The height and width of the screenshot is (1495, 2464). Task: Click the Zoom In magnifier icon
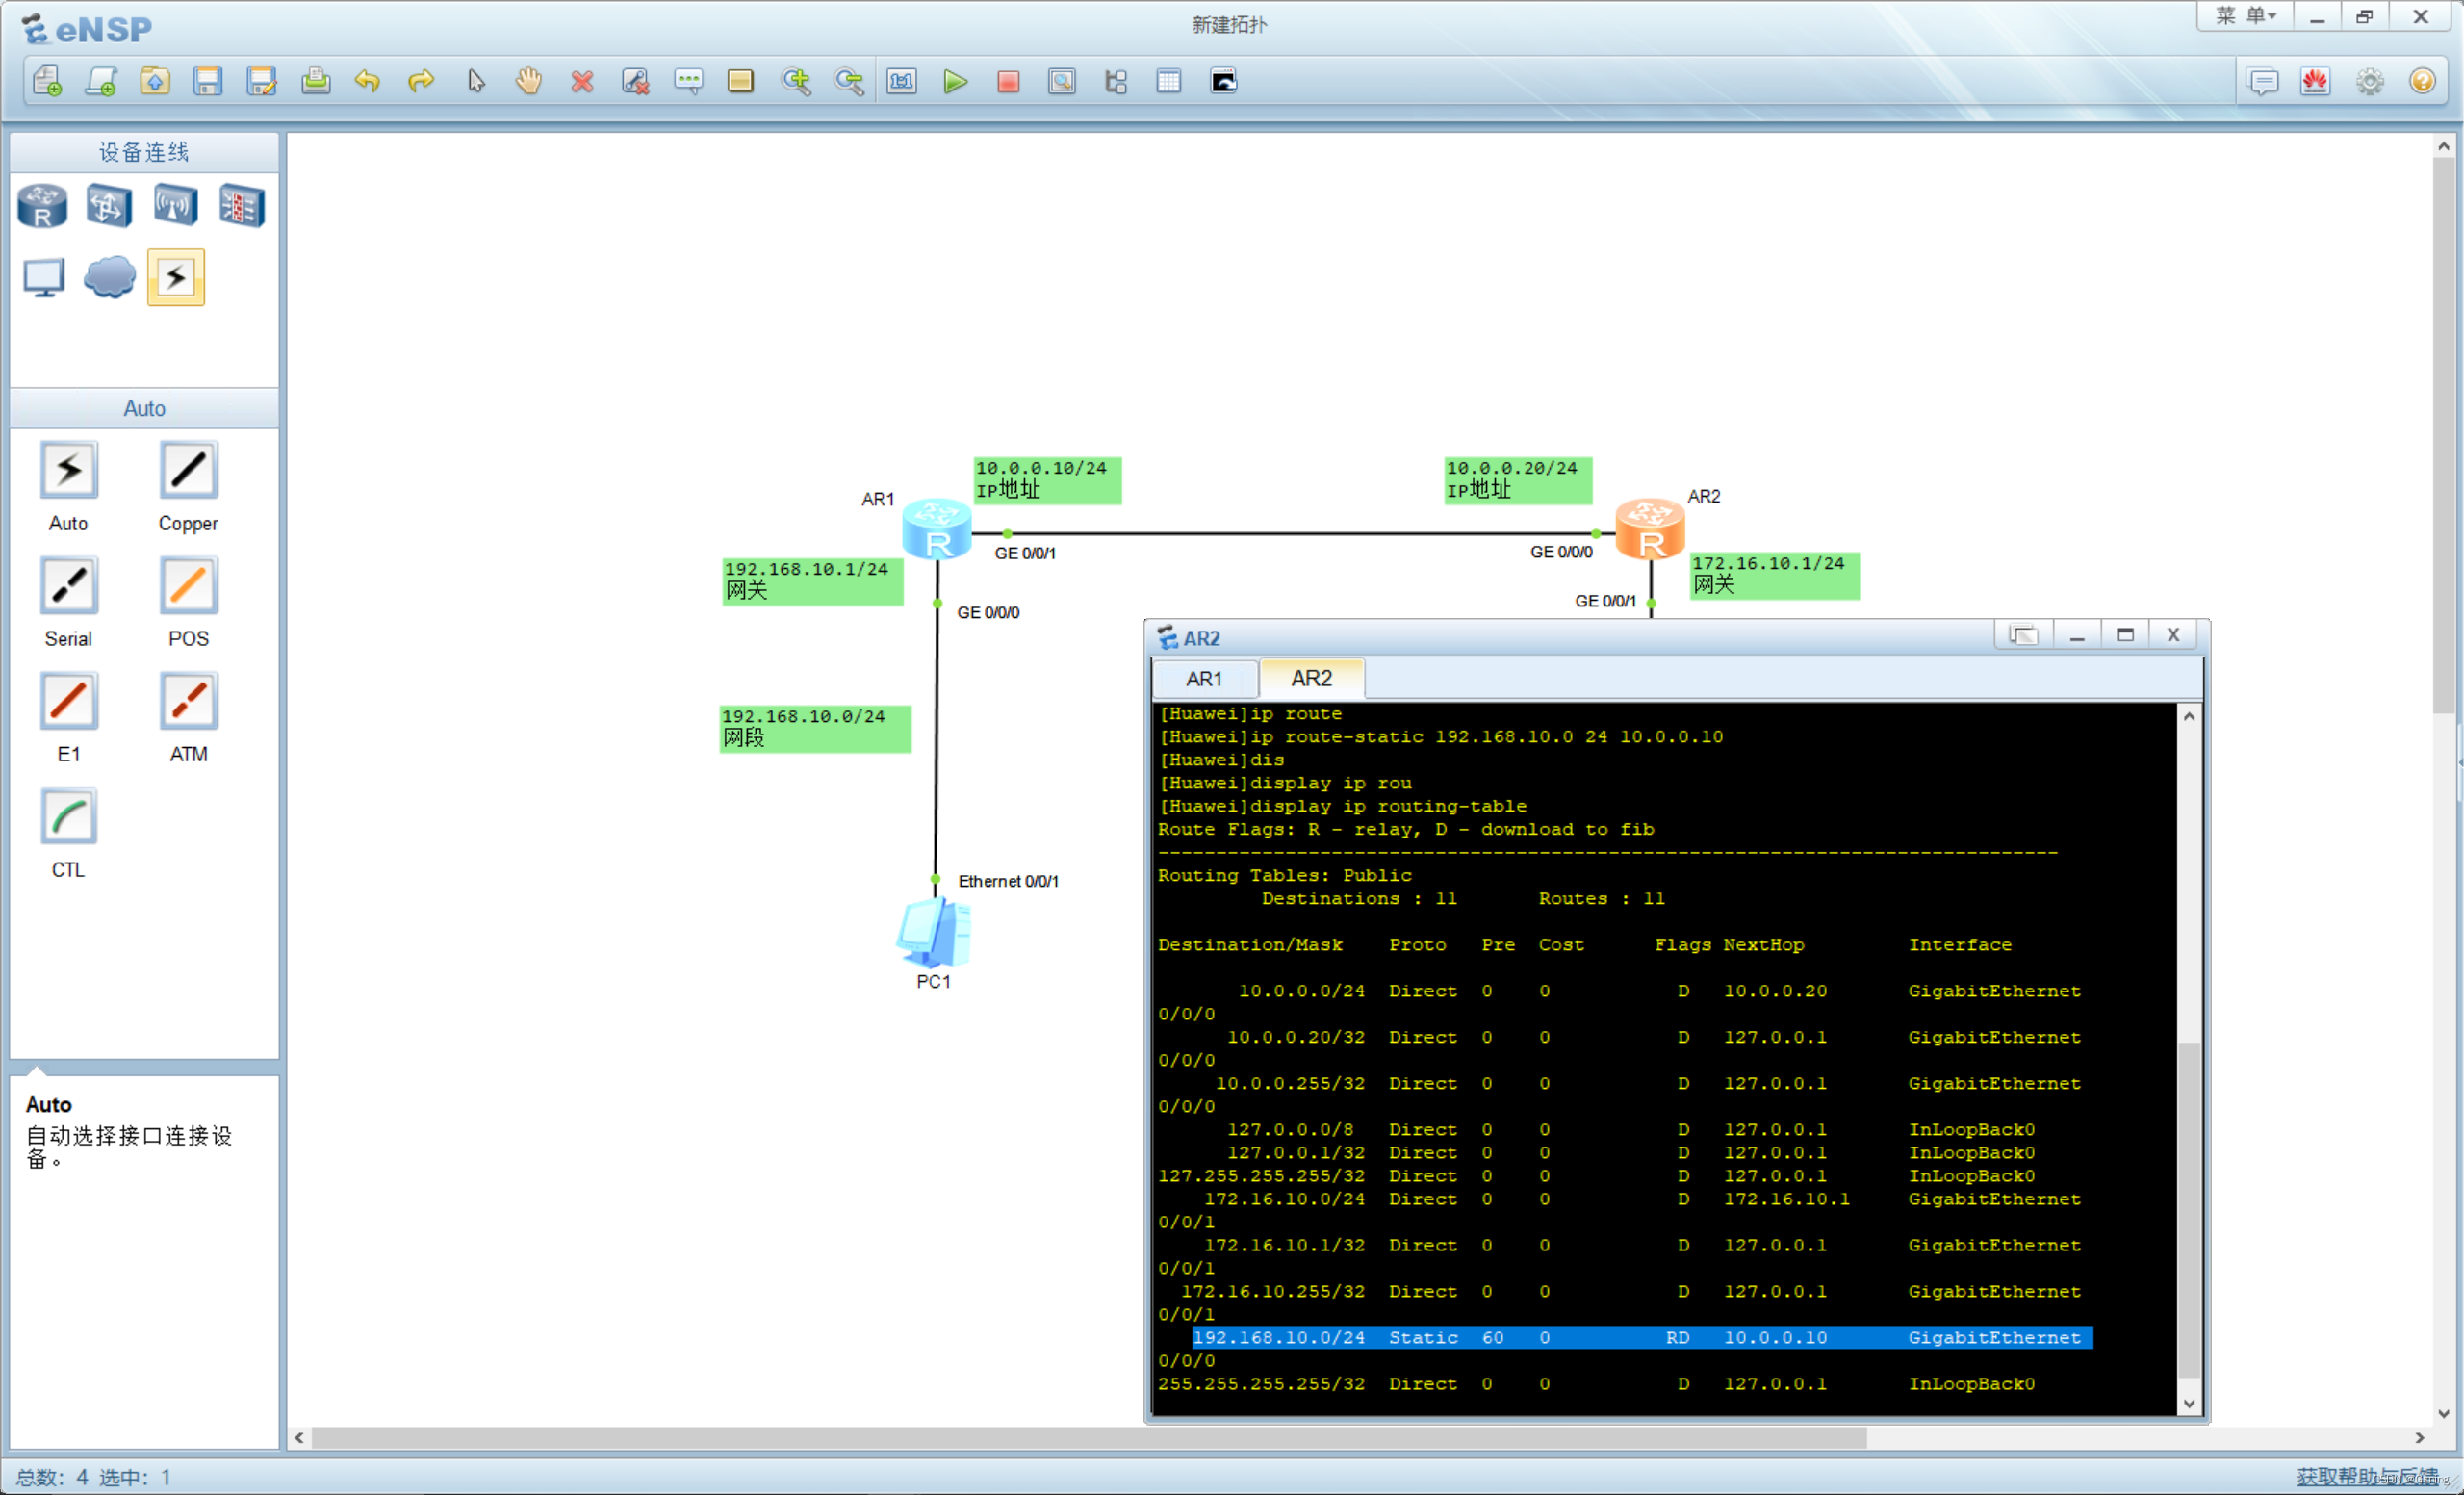pos(796,81)
